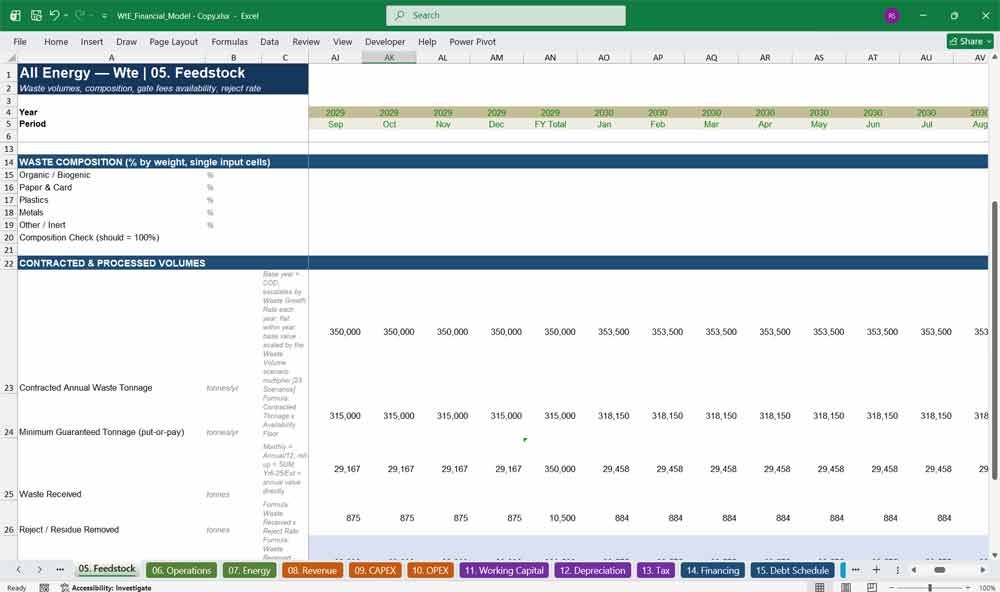Switch to the 06. Operations sheet tab
1000x592 pixels.
click(x=181, y=570)
